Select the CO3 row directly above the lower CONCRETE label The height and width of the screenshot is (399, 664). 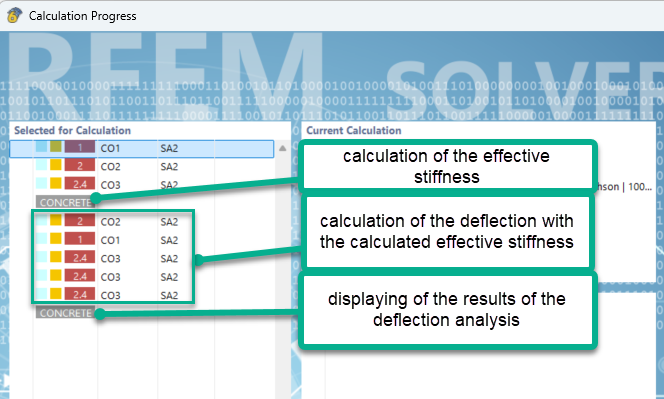110,295
